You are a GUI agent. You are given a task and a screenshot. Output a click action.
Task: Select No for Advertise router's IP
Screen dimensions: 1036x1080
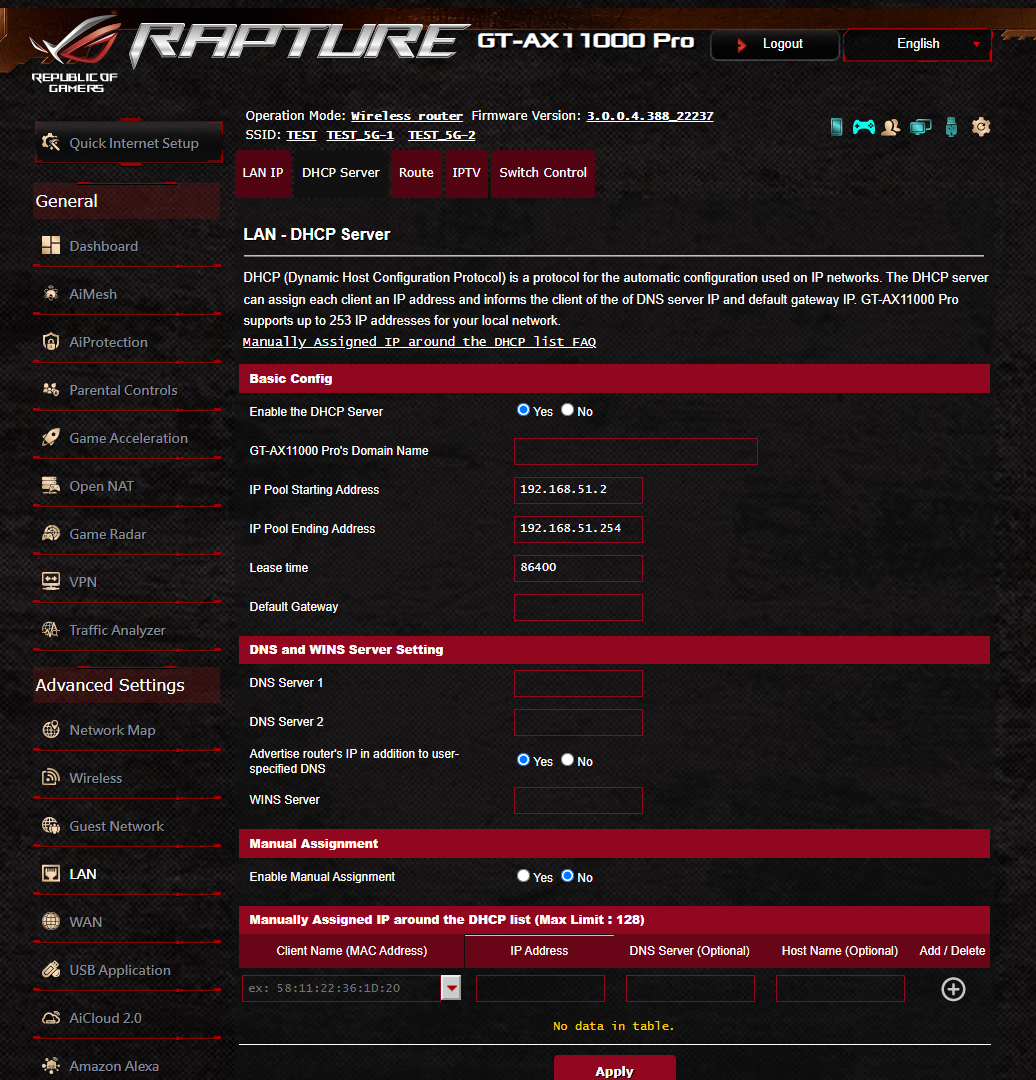pyautogui.click(x=568, y=760)
